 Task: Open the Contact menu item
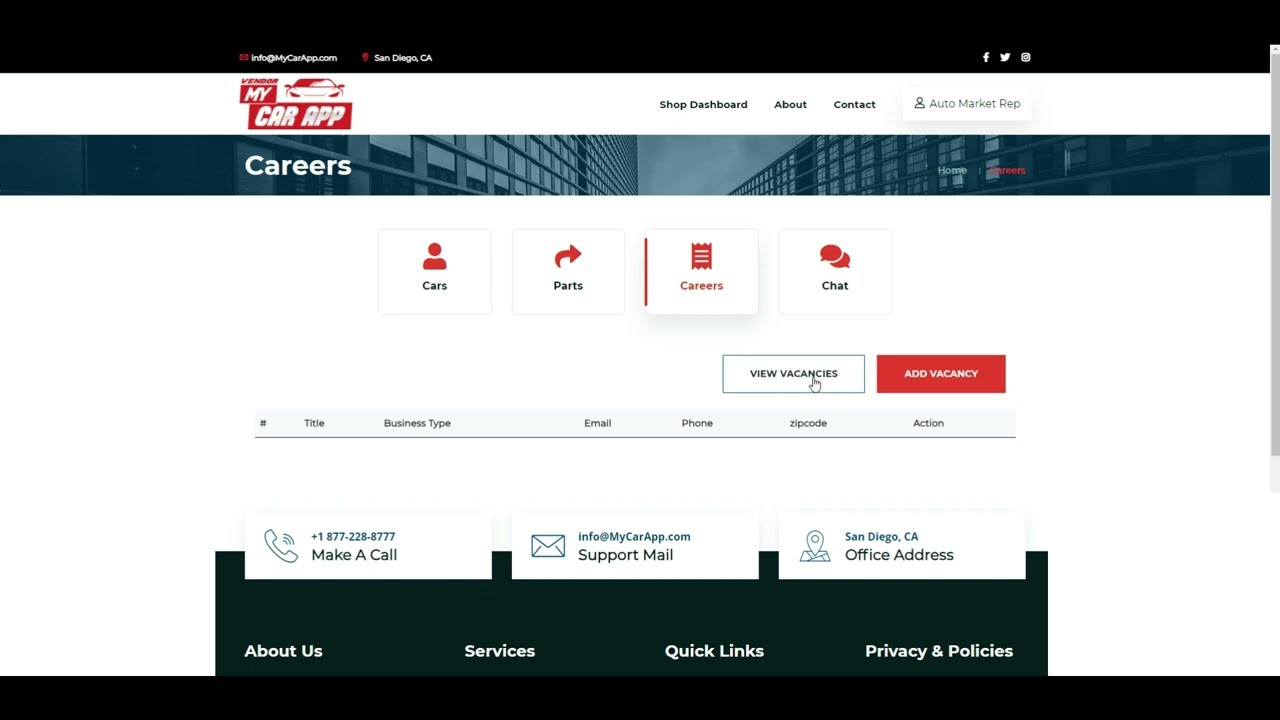[x=854, y=104]
